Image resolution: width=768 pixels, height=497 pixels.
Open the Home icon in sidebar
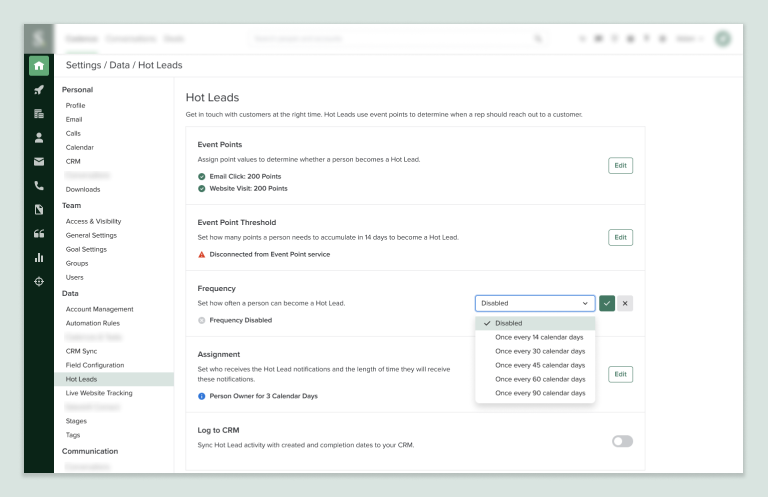point(39,66)
